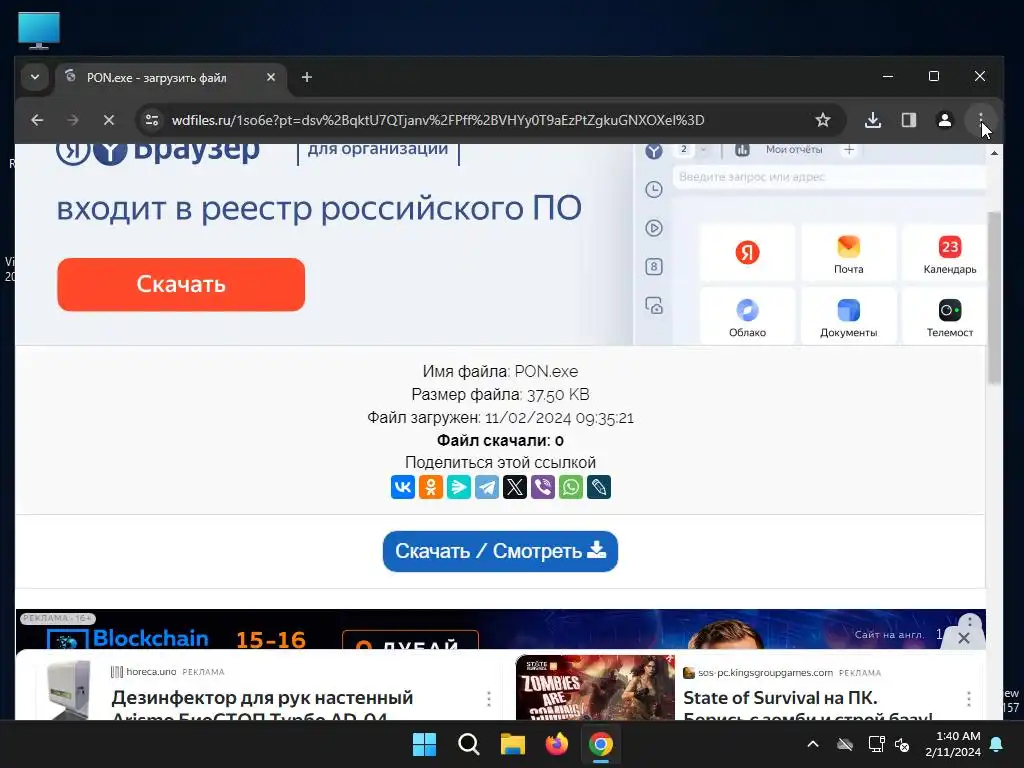1024x768 pixels.
Task: Share link via Telegram icon
Action: pos(487,487)
